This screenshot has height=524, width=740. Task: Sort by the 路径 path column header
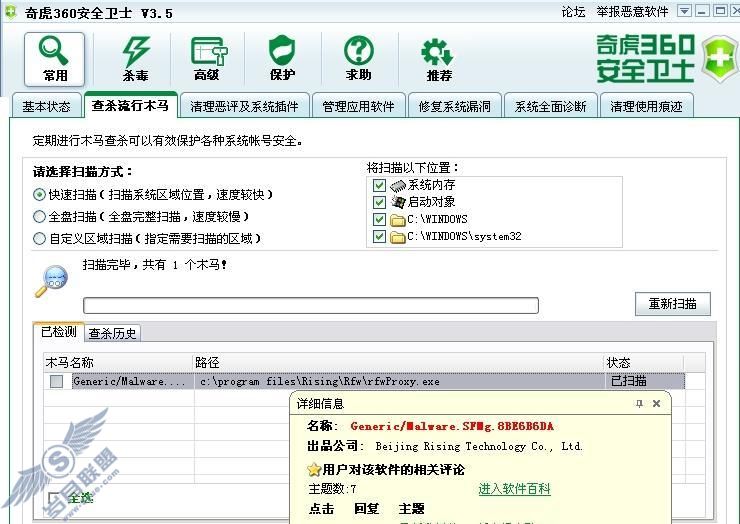coord(398,363)
